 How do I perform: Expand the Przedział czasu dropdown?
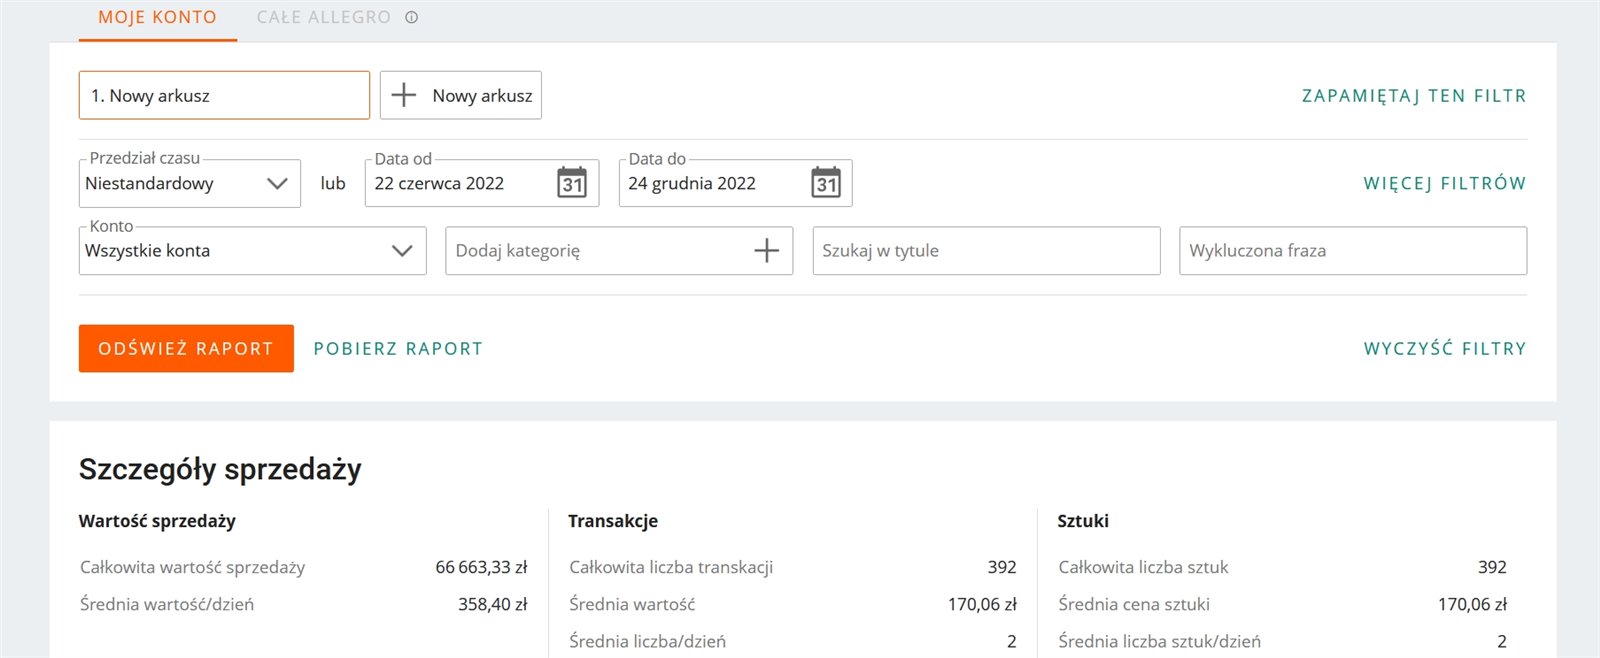277,184
